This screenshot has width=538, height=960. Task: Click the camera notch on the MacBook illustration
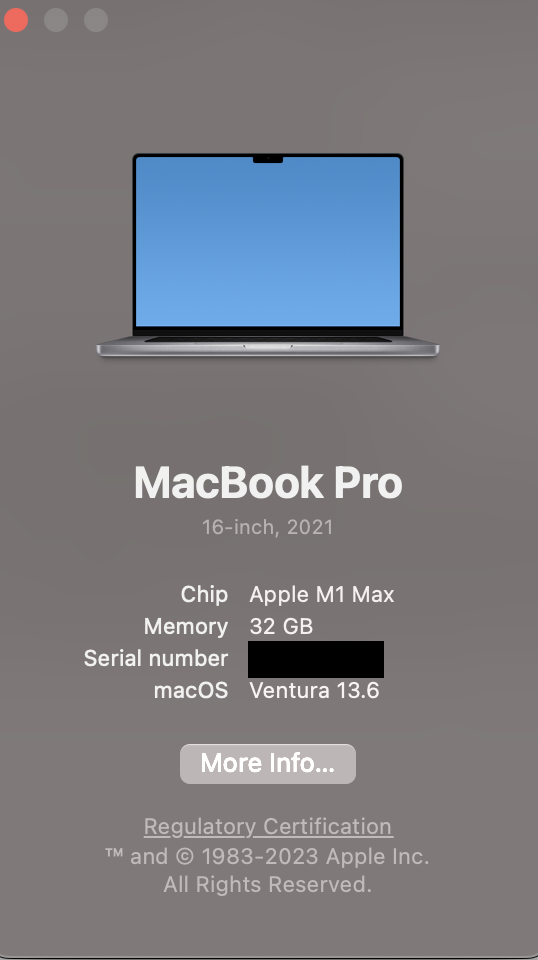click(x=267, y=159)
